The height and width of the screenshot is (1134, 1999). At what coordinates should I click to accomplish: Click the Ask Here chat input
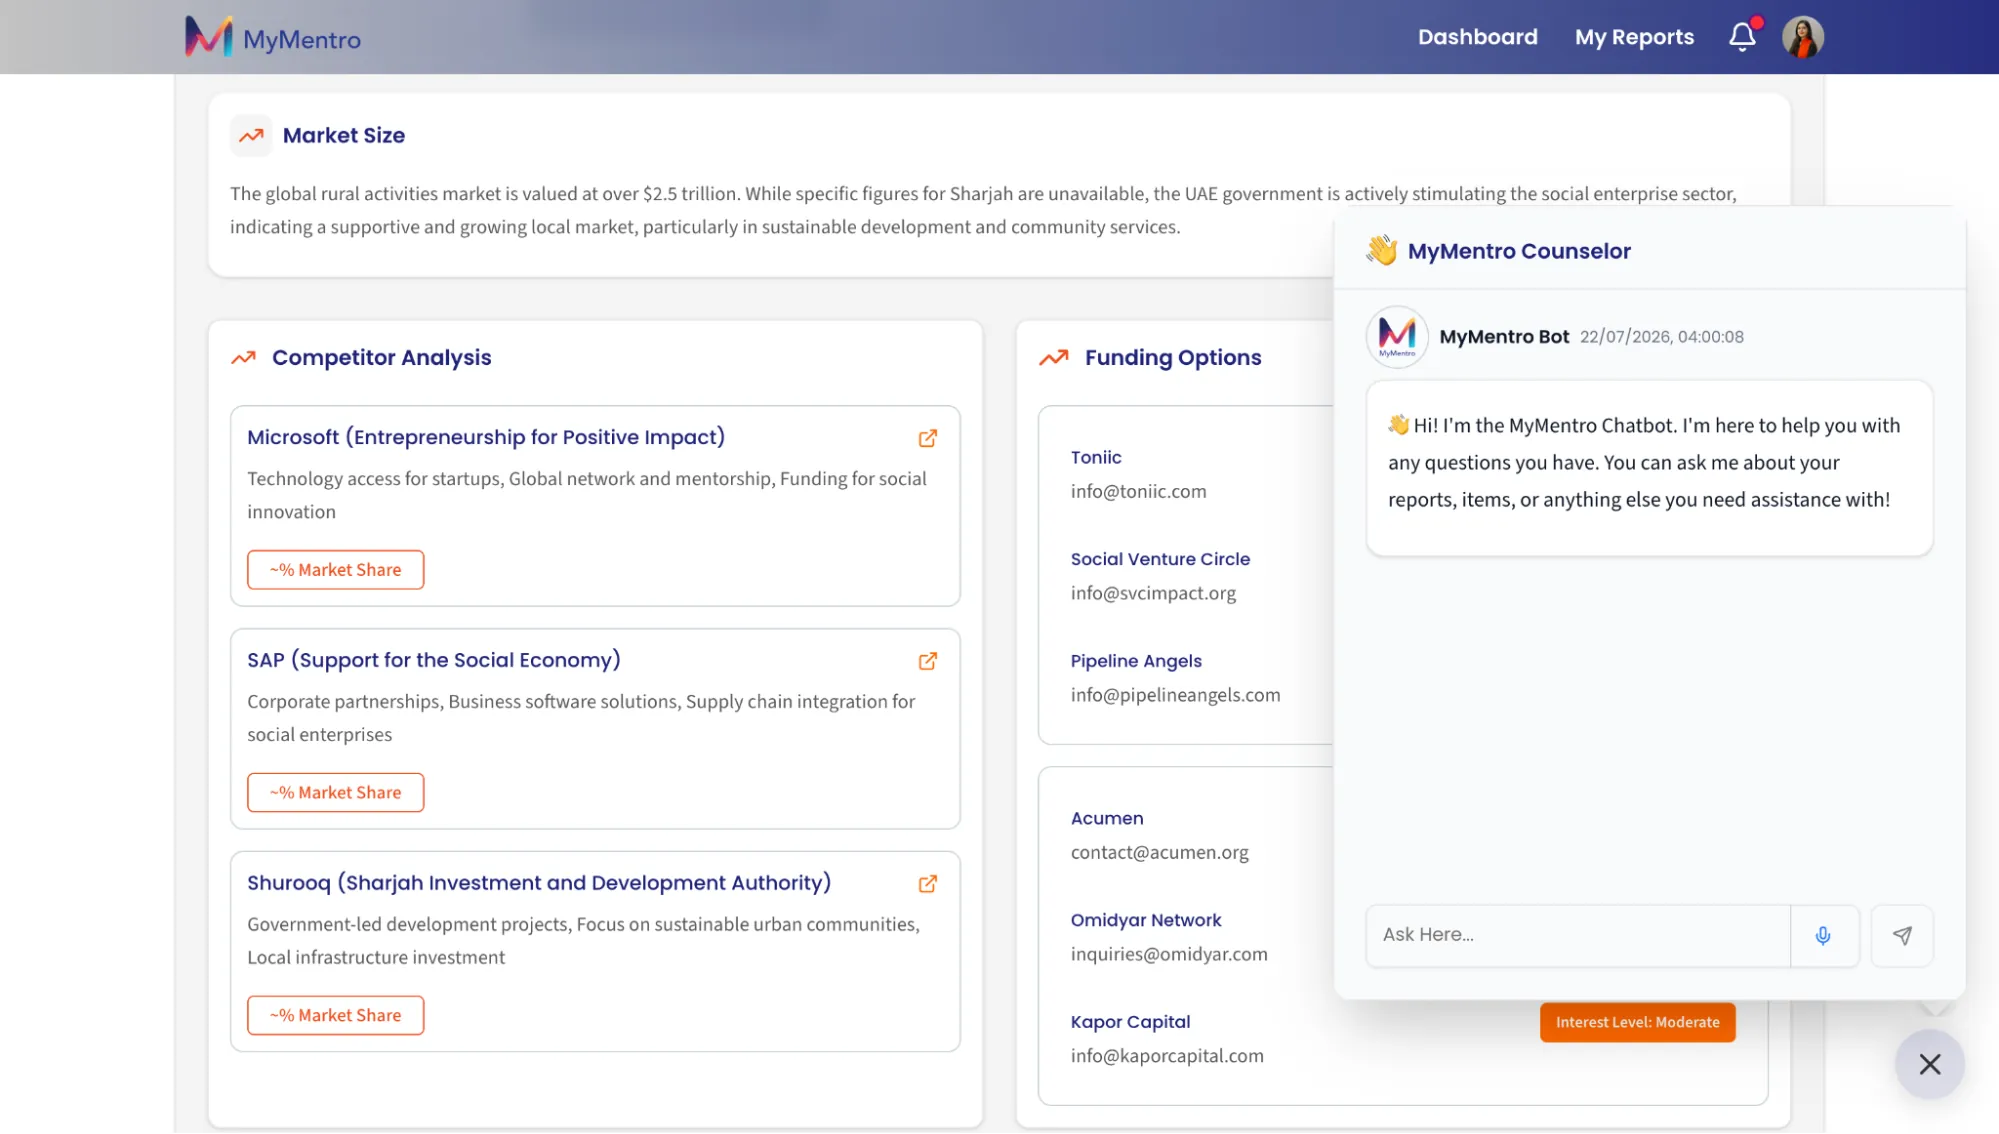click(1577, 936)
